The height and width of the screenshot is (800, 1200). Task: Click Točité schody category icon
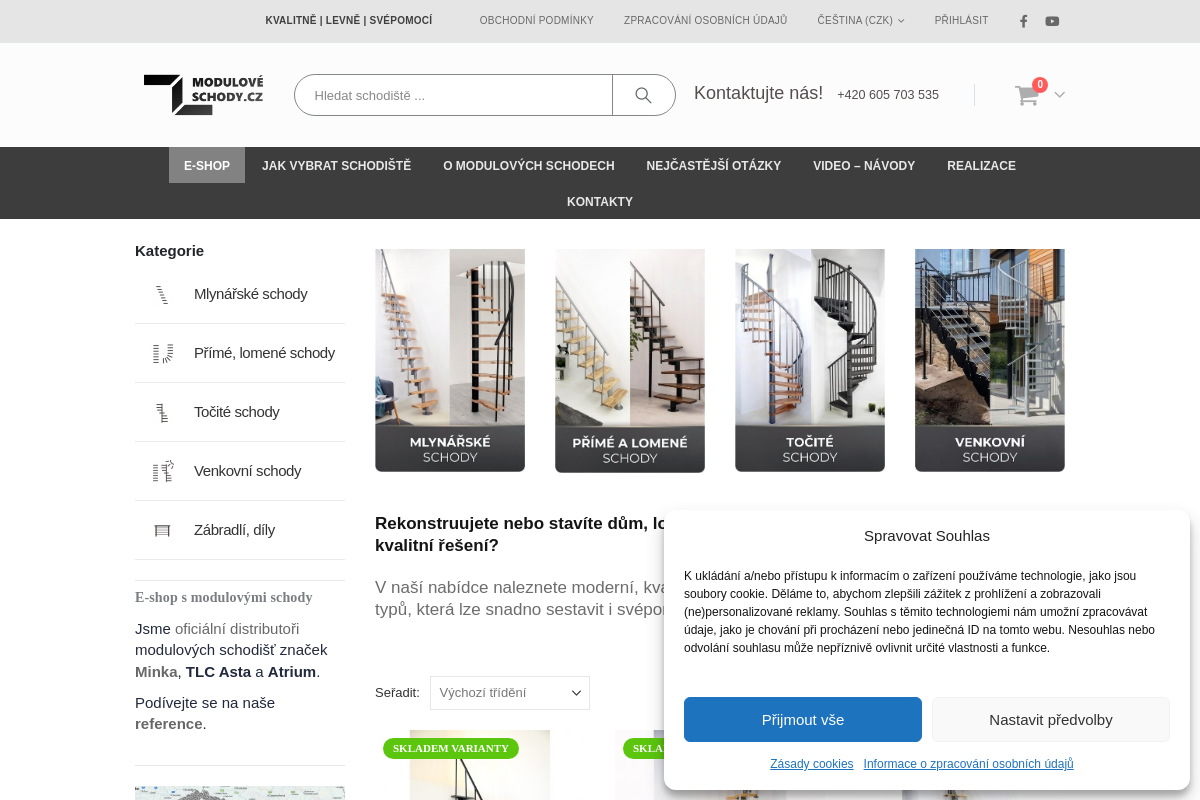pos(162,412)
